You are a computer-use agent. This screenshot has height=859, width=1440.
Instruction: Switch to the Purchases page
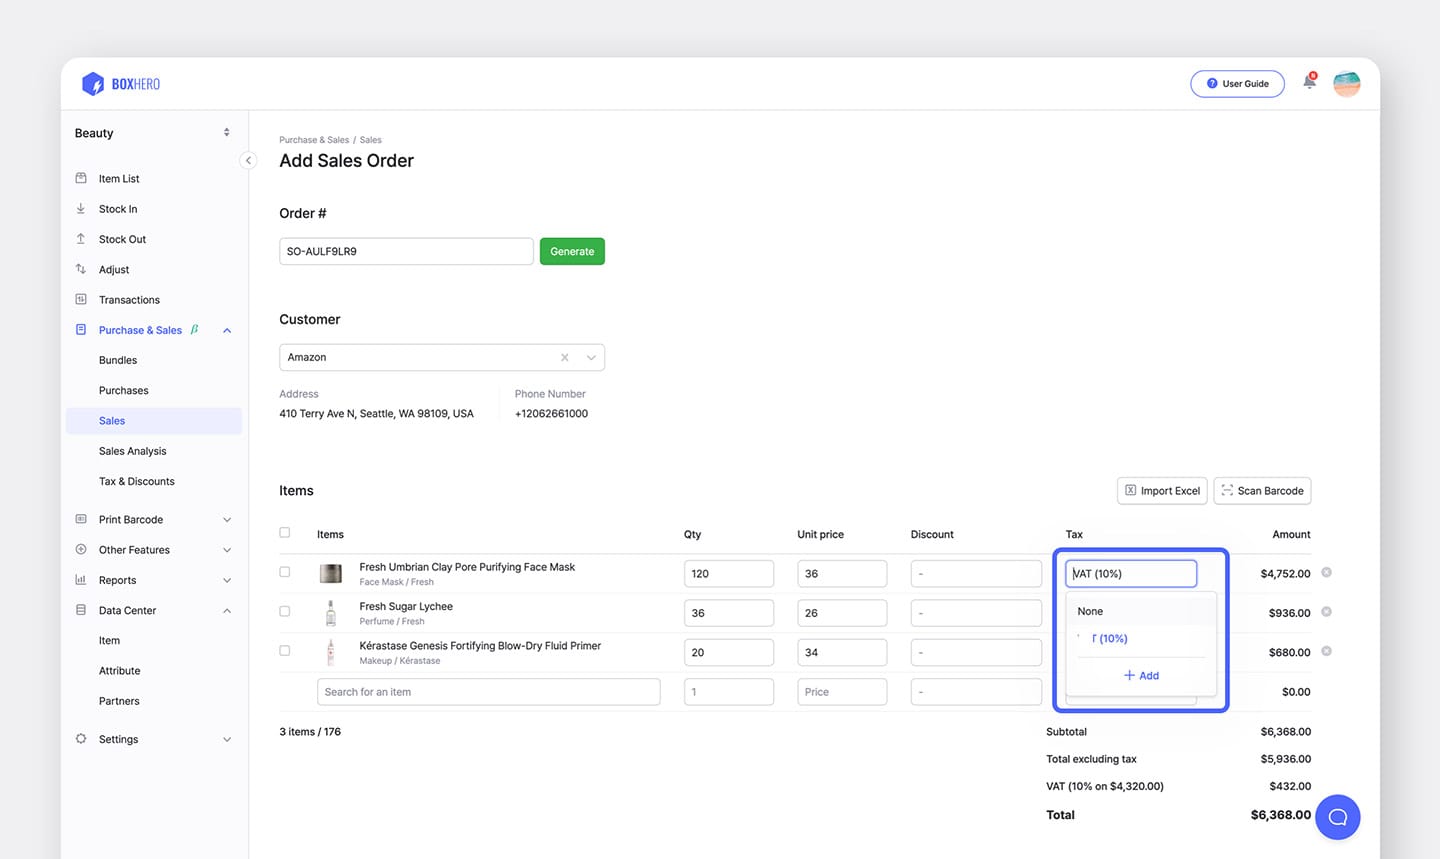coord(123,390)
